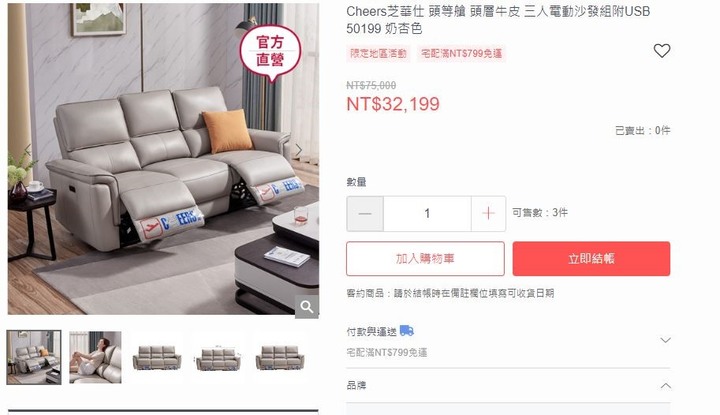Open image zoom magnifier icon
720x415 pixels.
307,306
